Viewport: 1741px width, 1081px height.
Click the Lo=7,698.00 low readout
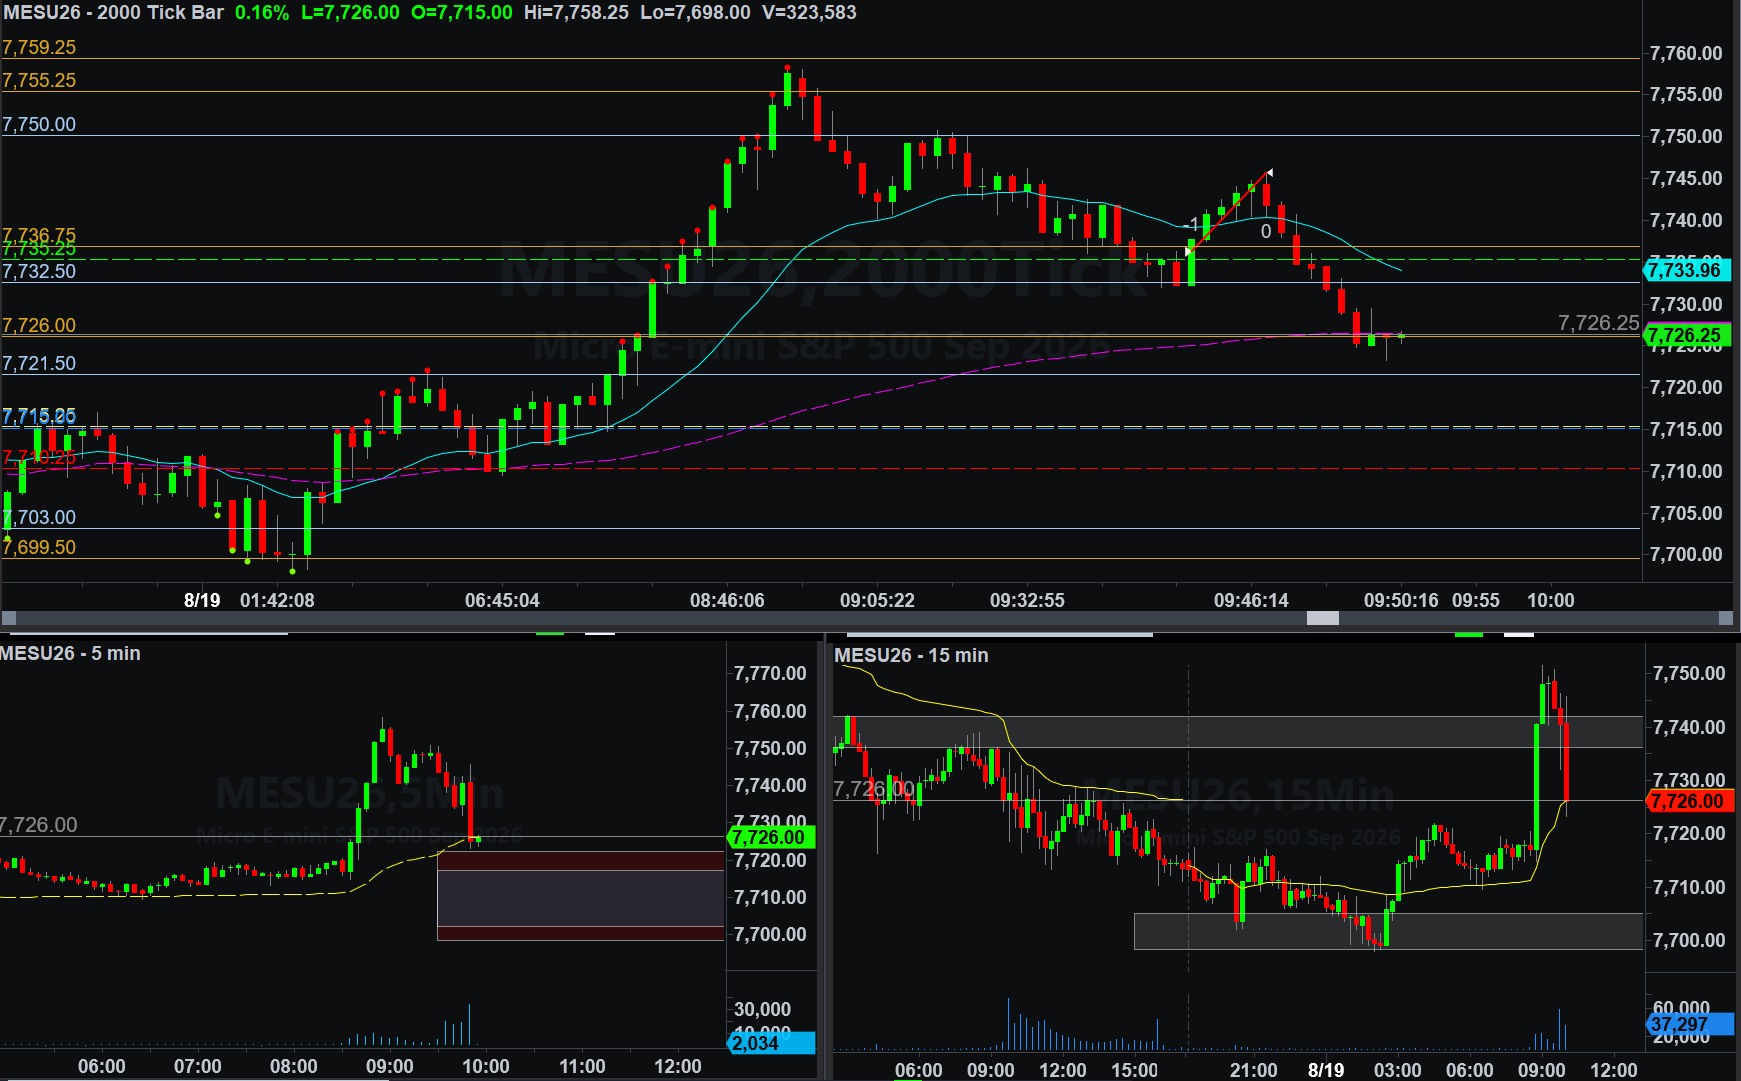[x=695, y=13]
